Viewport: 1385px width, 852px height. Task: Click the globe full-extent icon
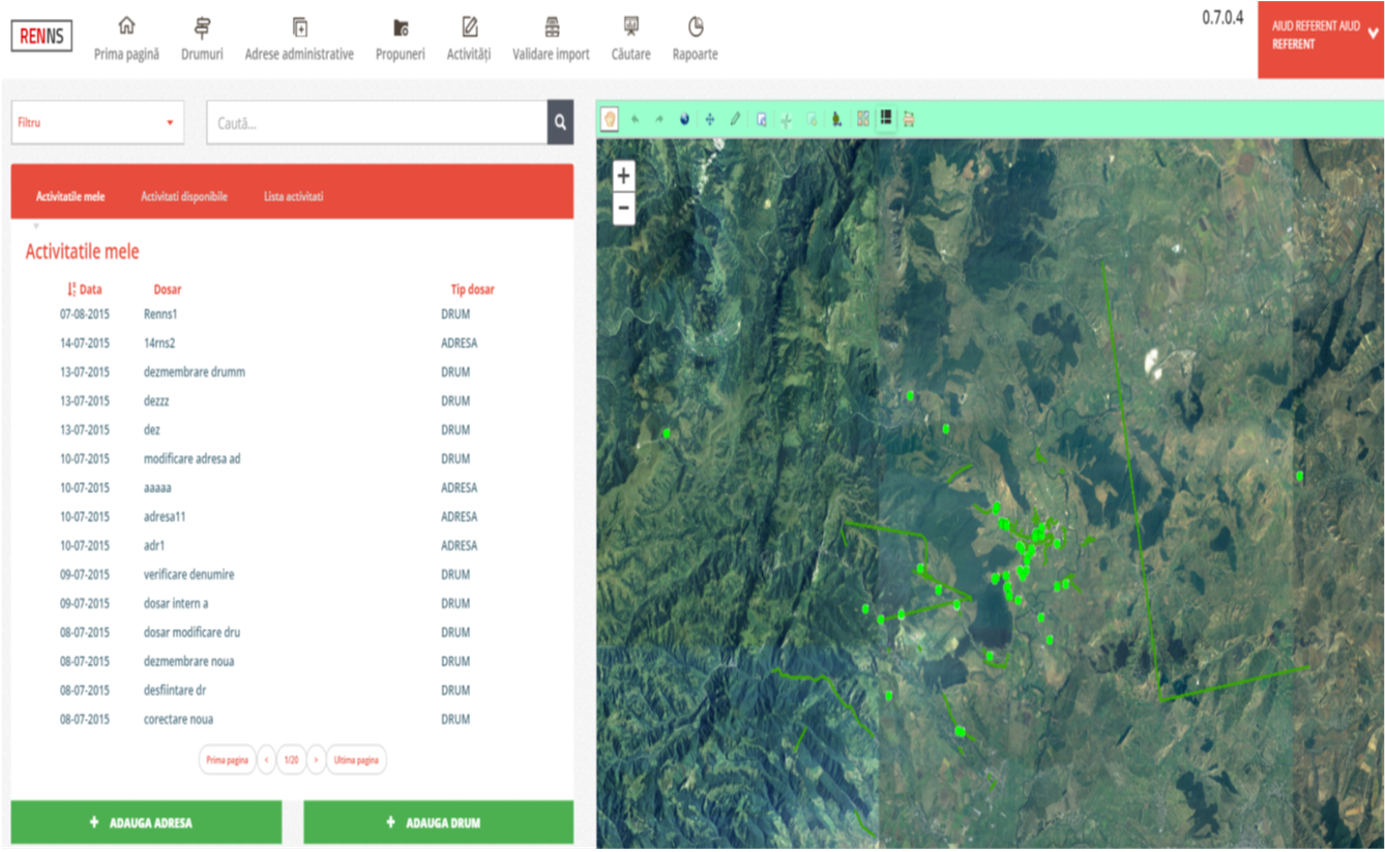click(x=684, y=119)
